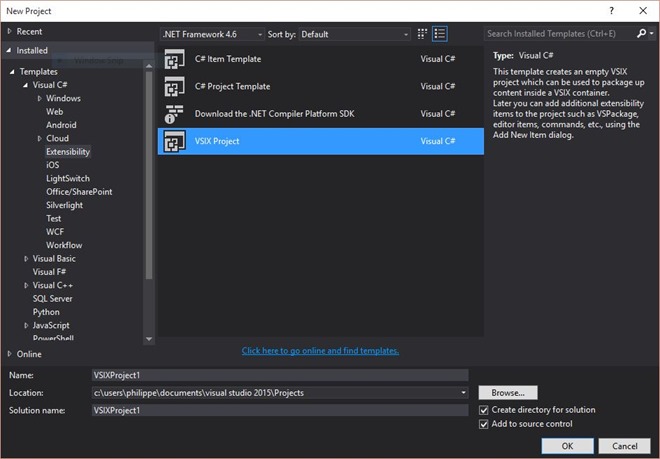Image resolution: width=660 pixels, height=459 pixels.
Task: Open the .NET Framework 4.6 dropdown
Action: coord(213,35)
